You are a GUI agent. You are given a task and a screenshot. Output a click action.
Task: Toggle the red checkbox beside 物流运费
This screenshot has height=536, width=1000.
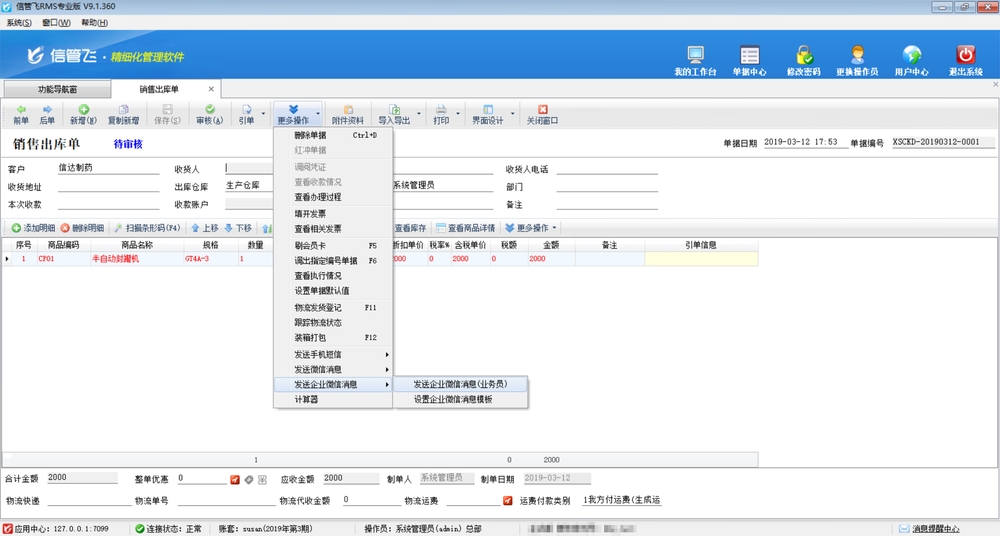click(508, 500)
